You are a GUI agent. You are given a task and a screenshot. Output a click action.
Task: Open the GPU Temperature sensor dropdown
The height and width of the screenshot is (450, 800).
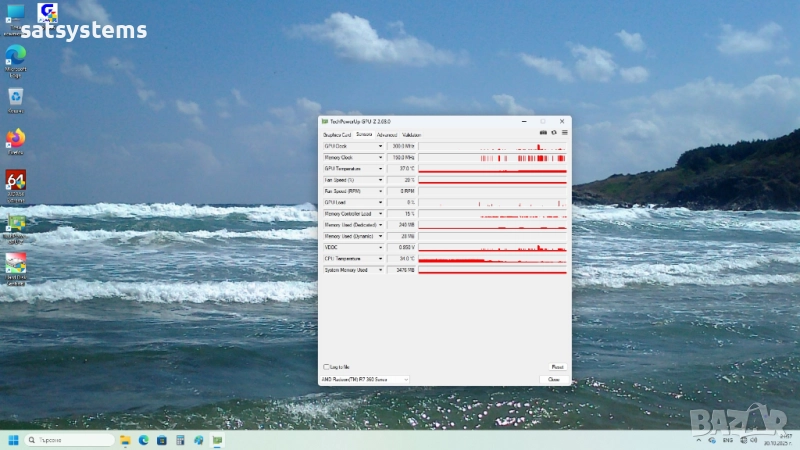(380, 169)
